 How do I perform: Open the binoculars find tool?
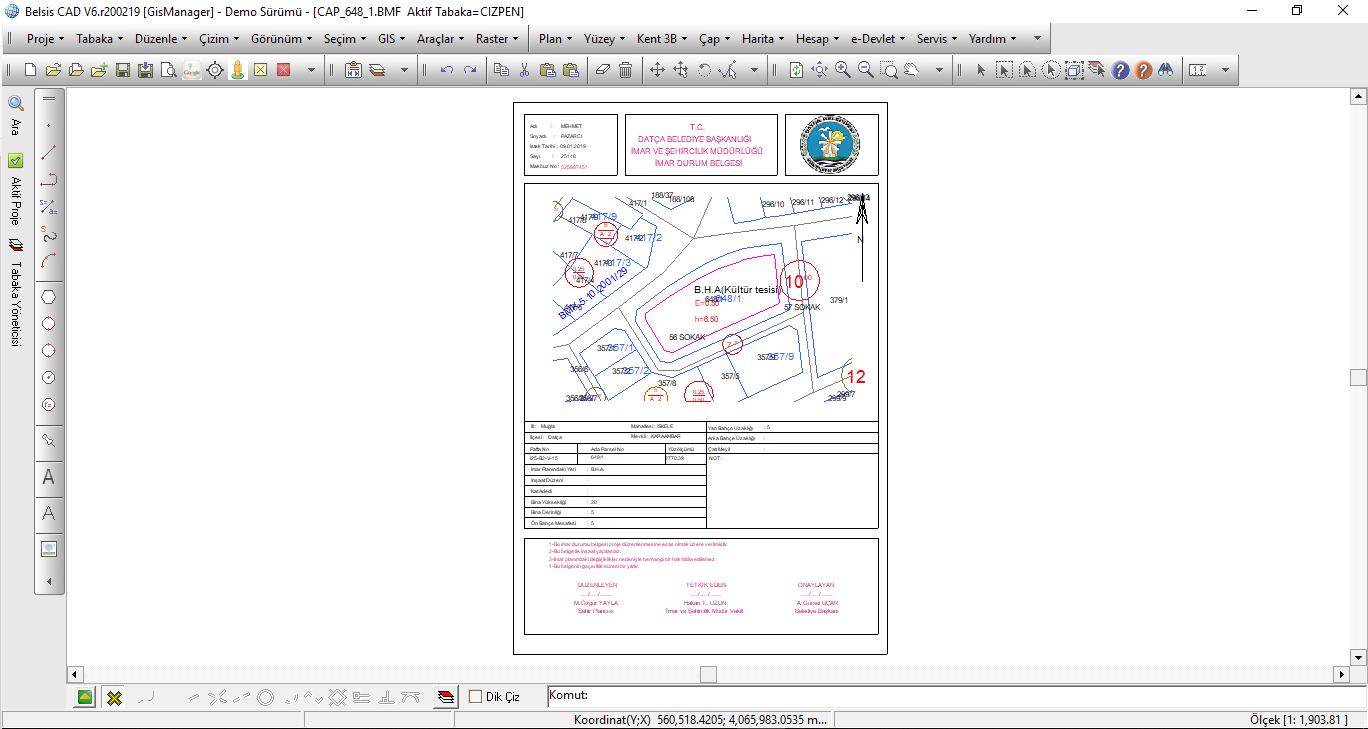[x=1166, y=70]
